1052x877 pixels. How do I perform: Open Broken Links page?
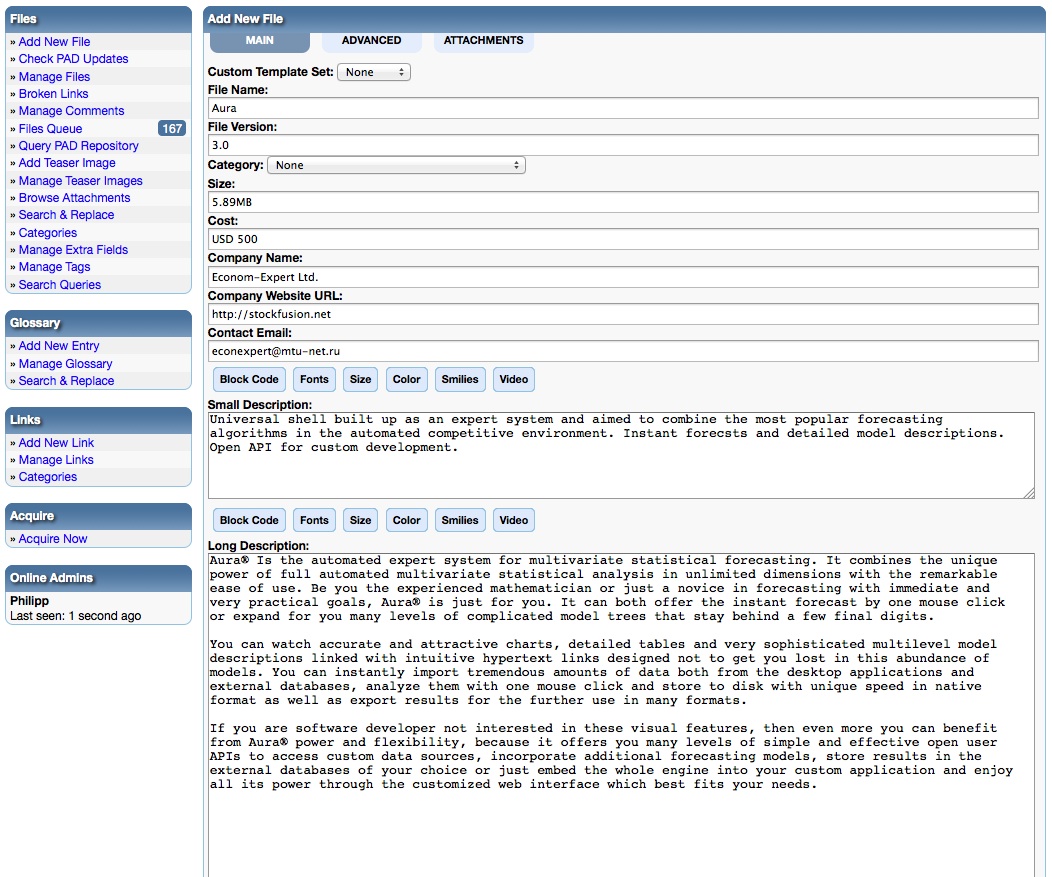coord(54,94)
